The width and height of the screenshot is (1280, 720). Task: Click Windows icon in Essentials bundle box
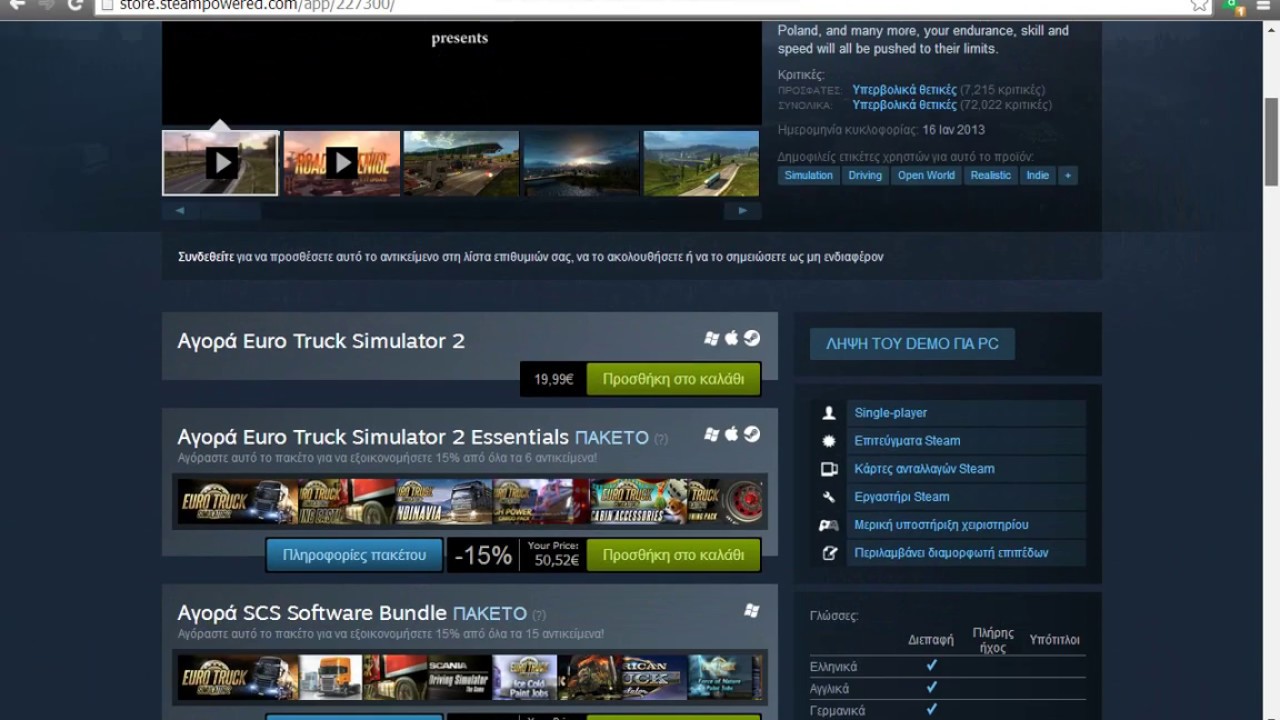pyautogui.click(x=711, y=435)
